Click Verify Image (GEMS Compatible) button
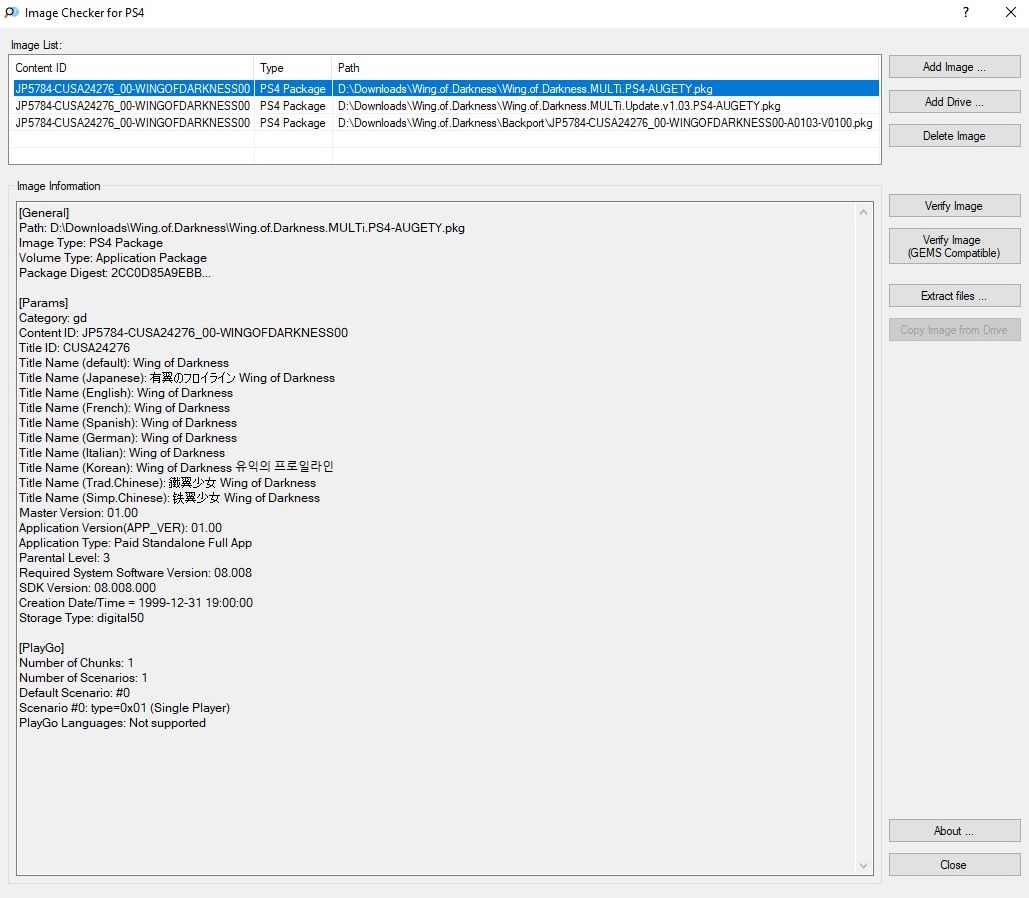This screenshot has width=1029, height=898. tap(954, 246)
